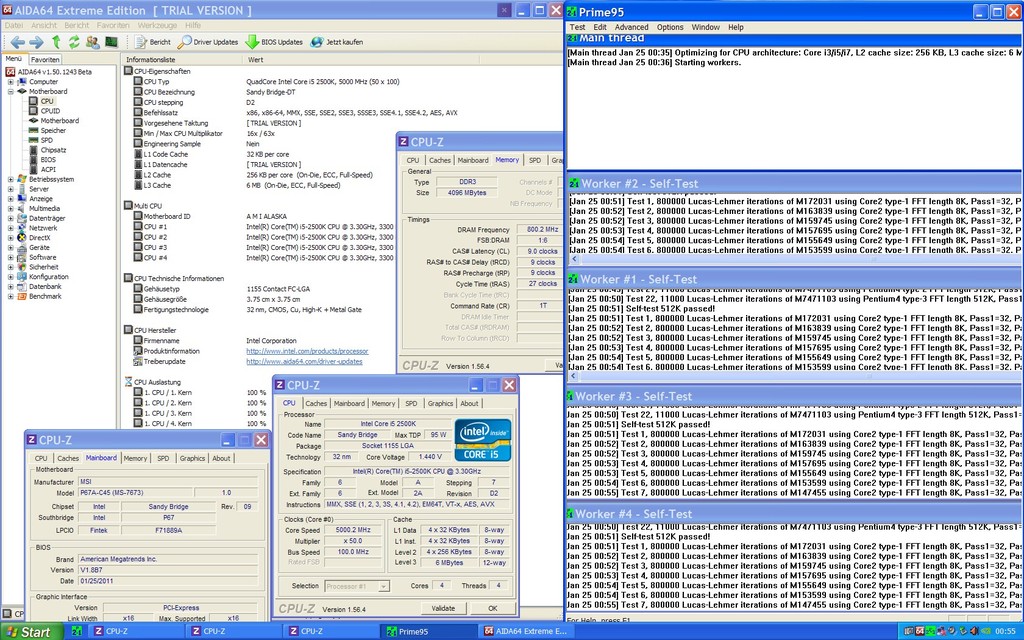Open Prime95 Test menu
This screenshot has height=640, width=1024.
click(x=577, y=27)
